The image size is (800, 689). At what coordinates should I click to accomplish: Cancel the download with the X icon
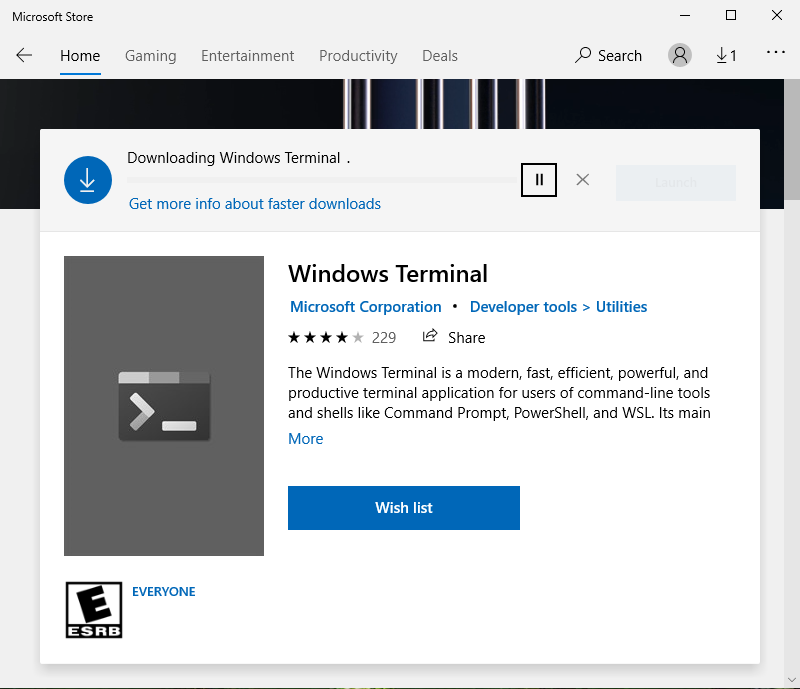tap(583, 180)
